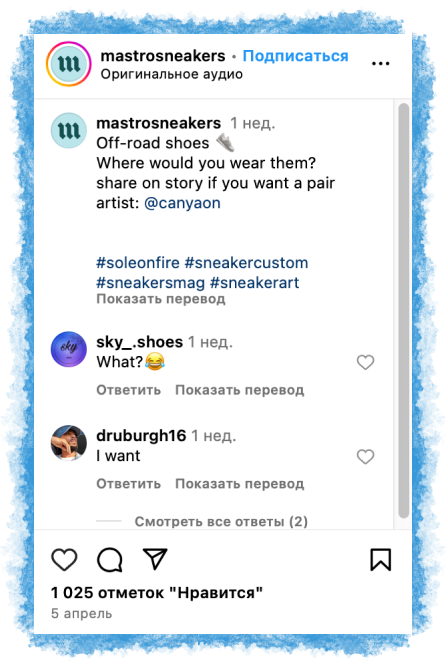Open the #soleonfire hashtag
The width and height of the screenshot is (446, 668).
point(138,263)
